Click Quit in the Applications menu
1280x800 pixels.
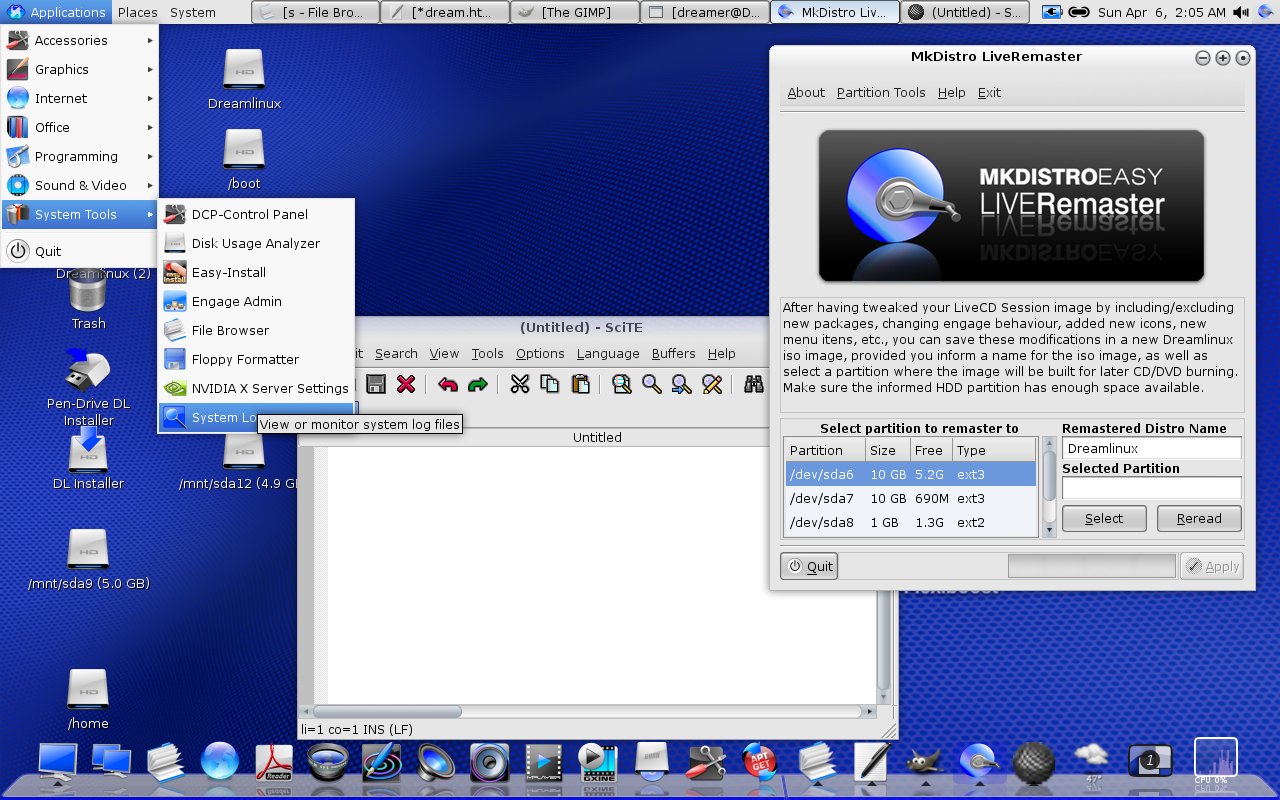[80, 251]
